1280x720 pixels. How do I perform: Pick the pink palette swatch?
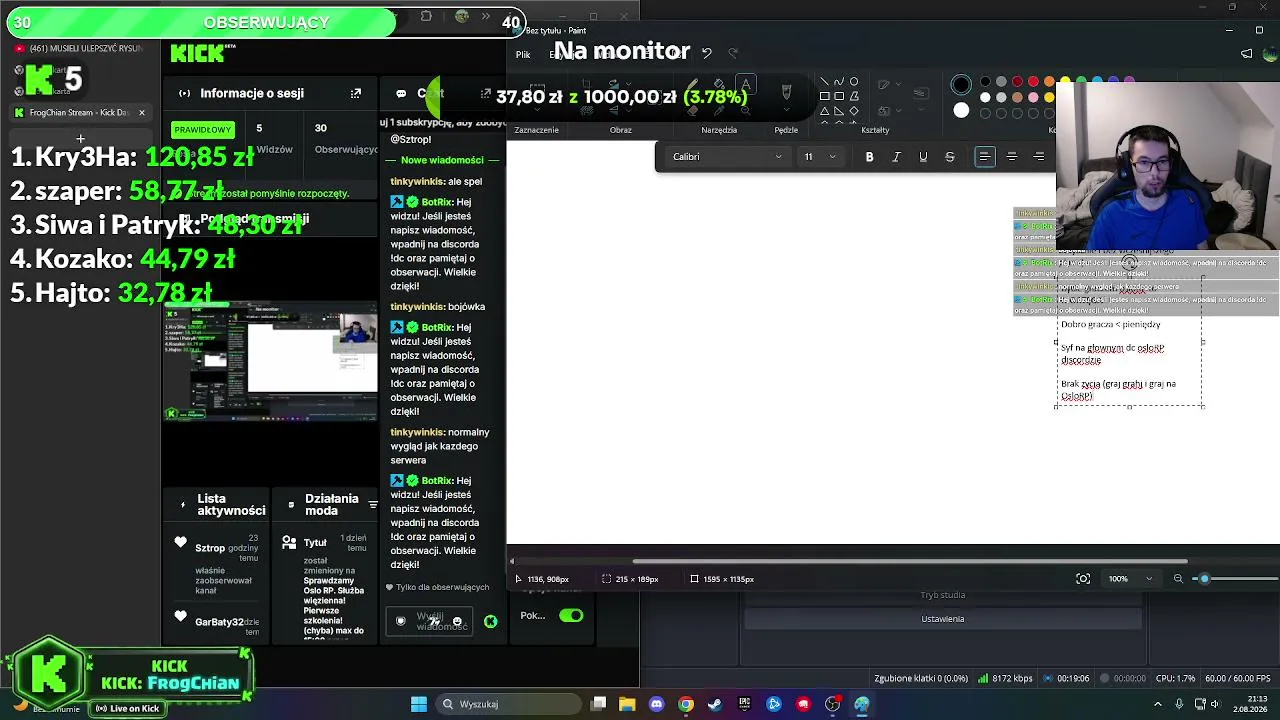coord(1033,98)
